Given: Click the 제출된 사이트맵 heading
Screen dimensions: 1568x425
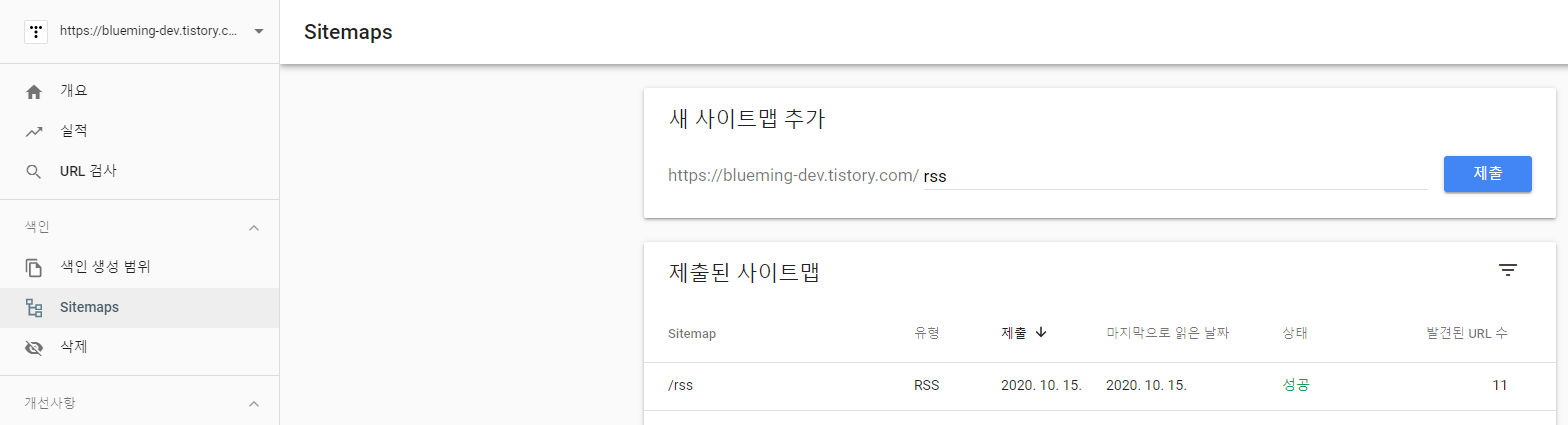Looking at the screenshot, I should point(744,271).
